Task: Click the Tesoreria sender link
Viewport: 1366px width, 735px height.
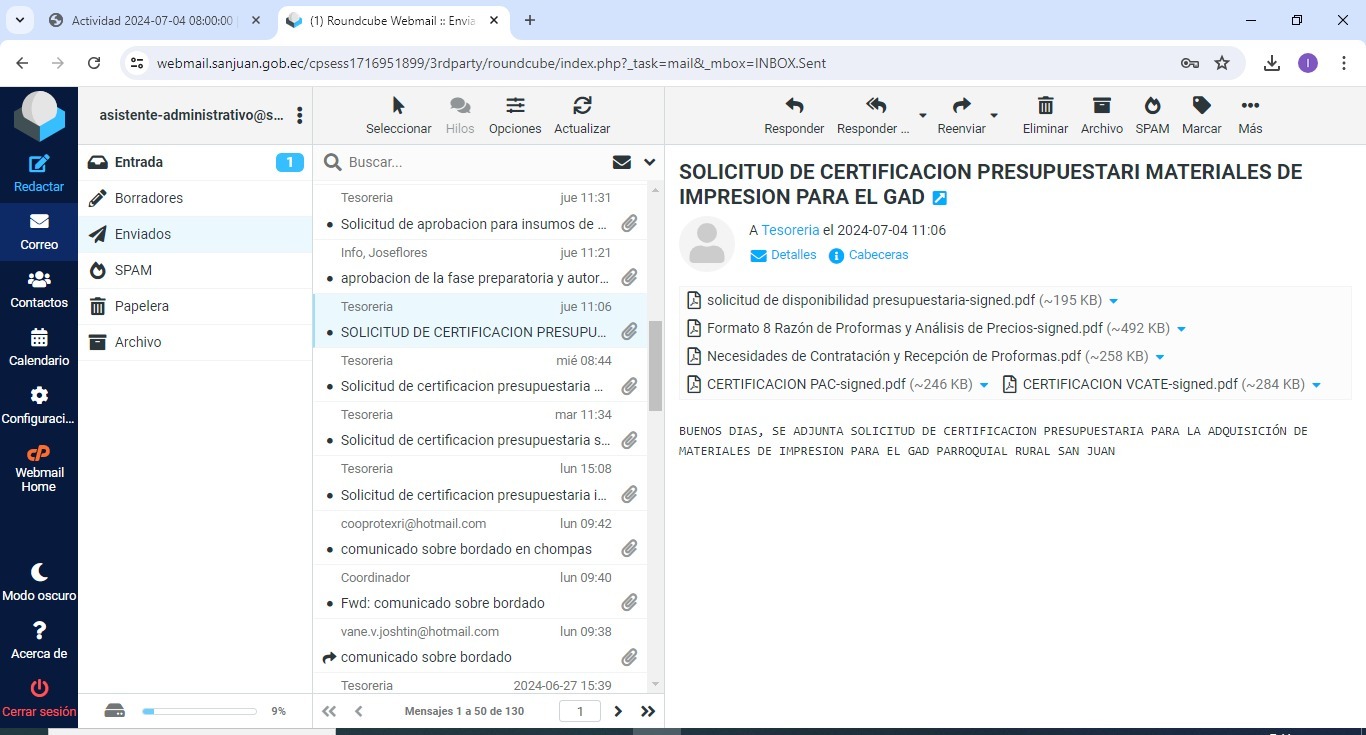Action: (790, 230)
